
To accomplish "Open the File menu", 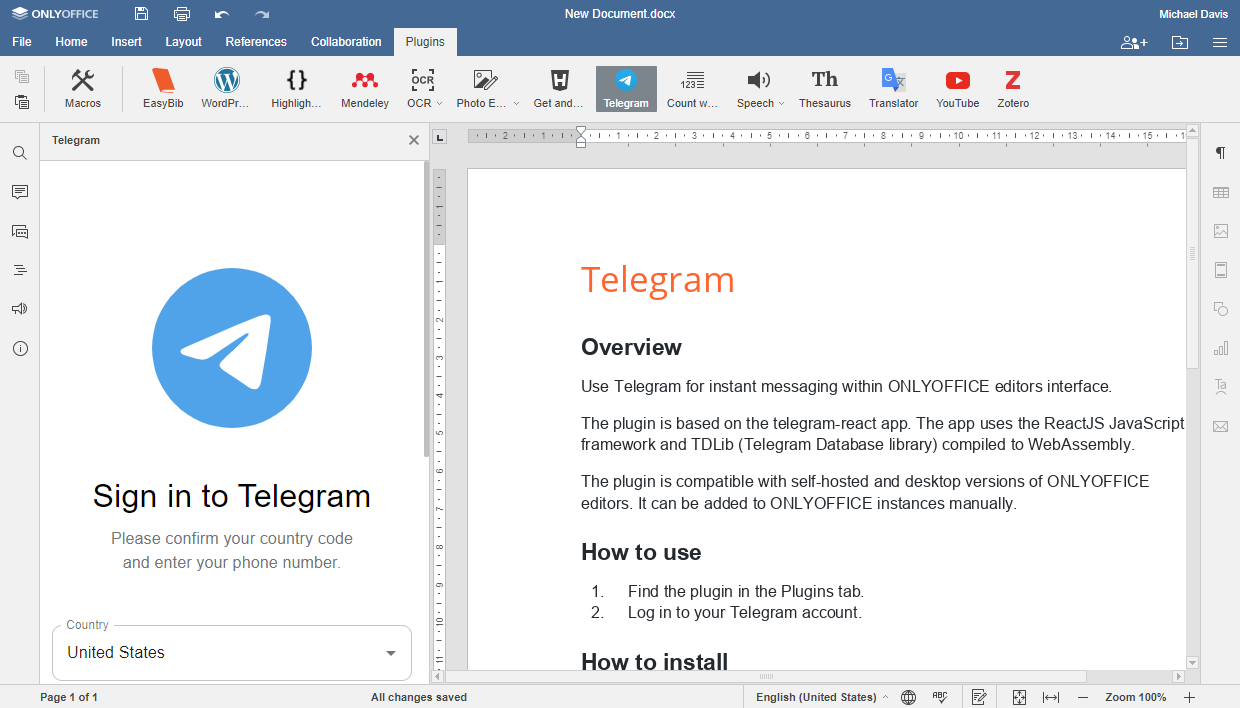I will (22, 42).
